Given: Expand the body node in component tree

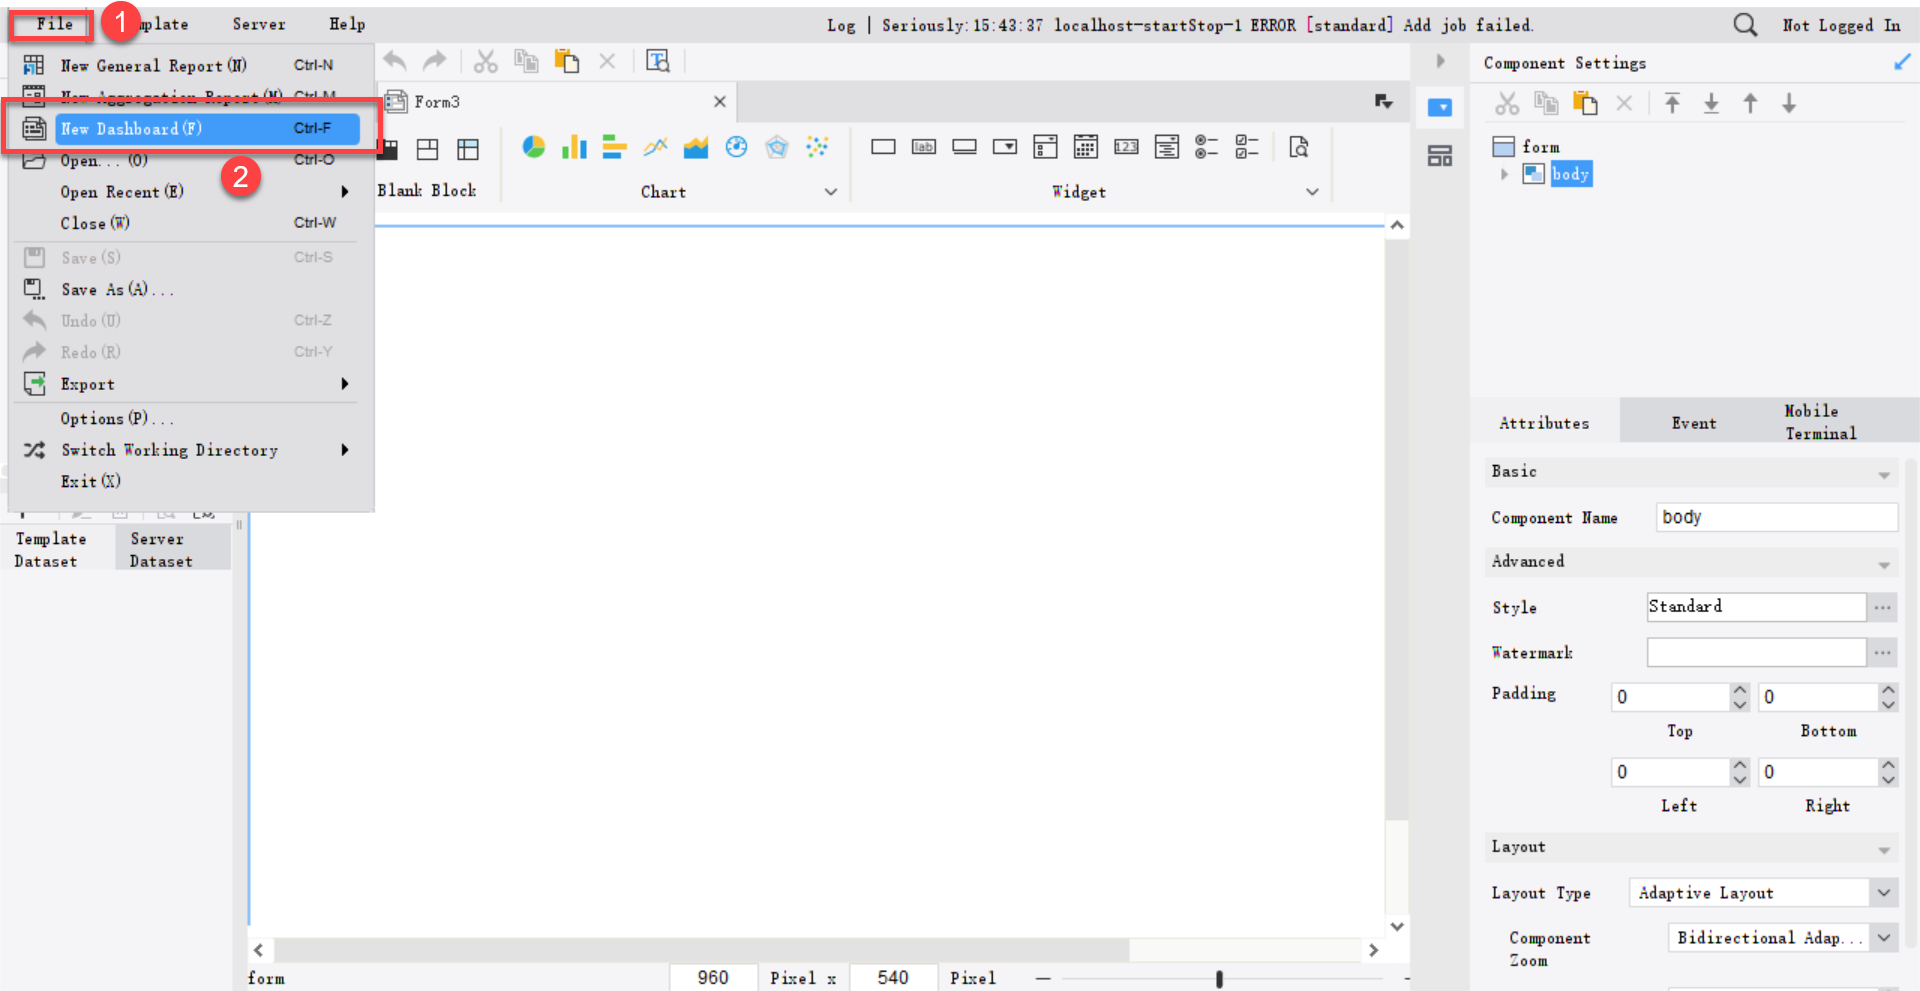Looking at the screenshot, I should click(x=1505, y=173).
